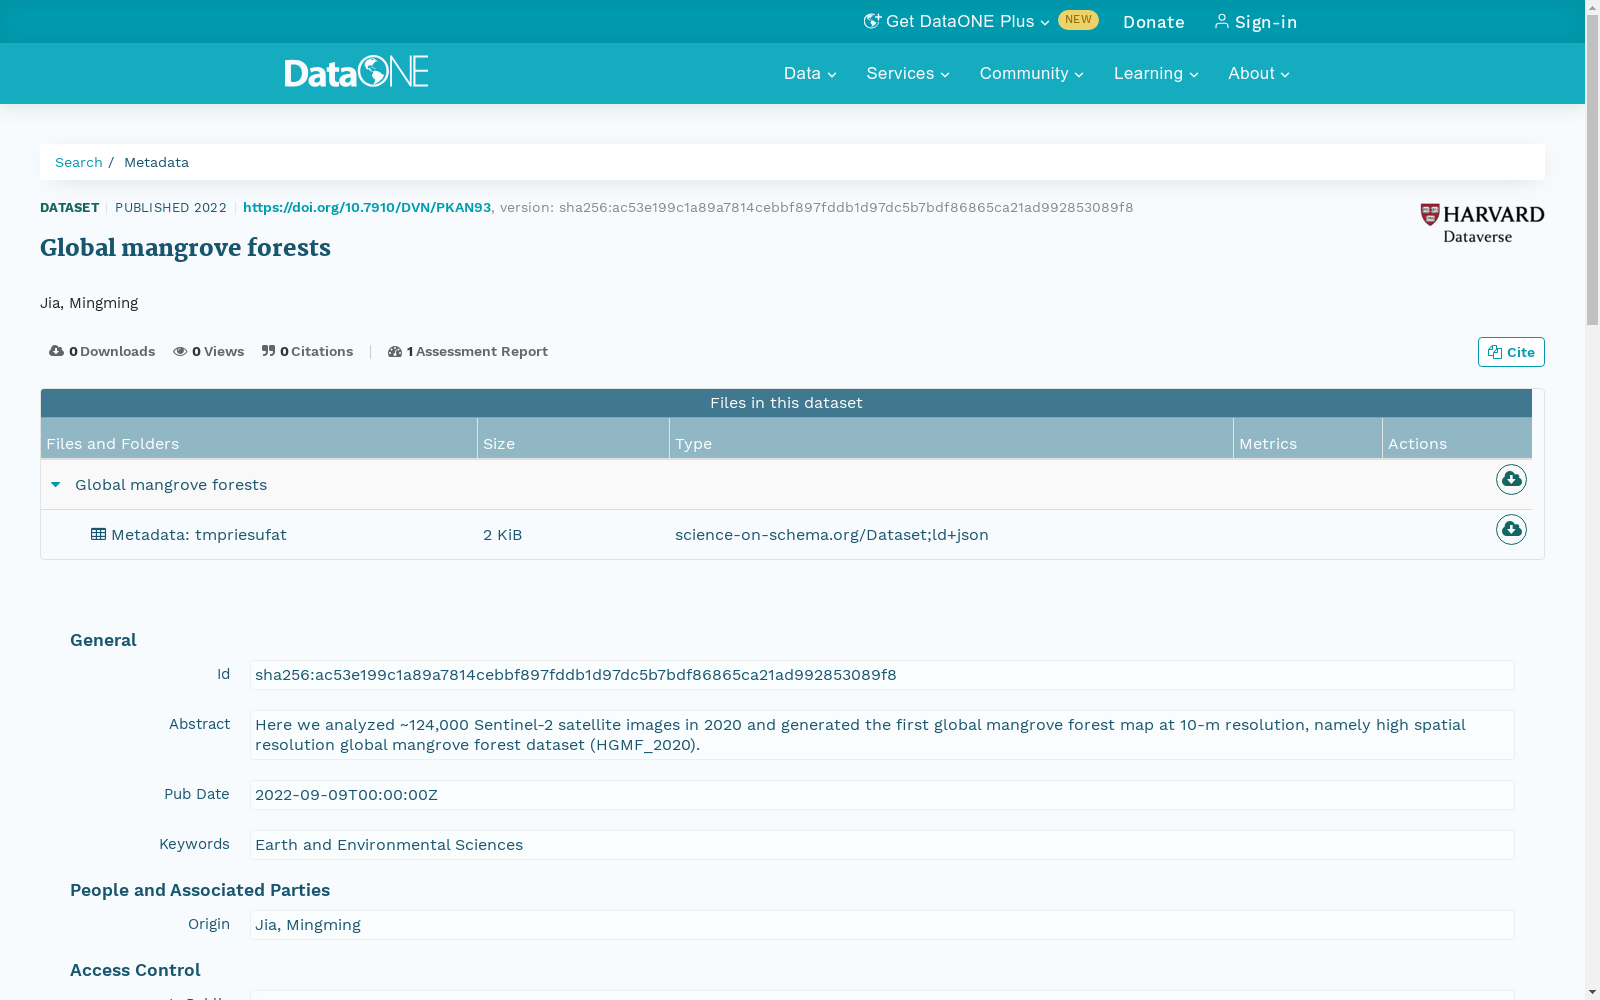Click the Donate link
The width and height of the screenshot is (1600, 1000).
[x=1154, y=22]
